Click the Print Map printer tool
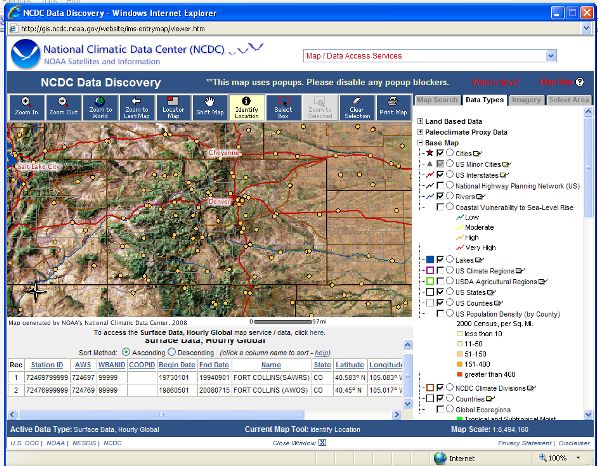This screenshot has height=466, width=598. click(x=394, y=108)
